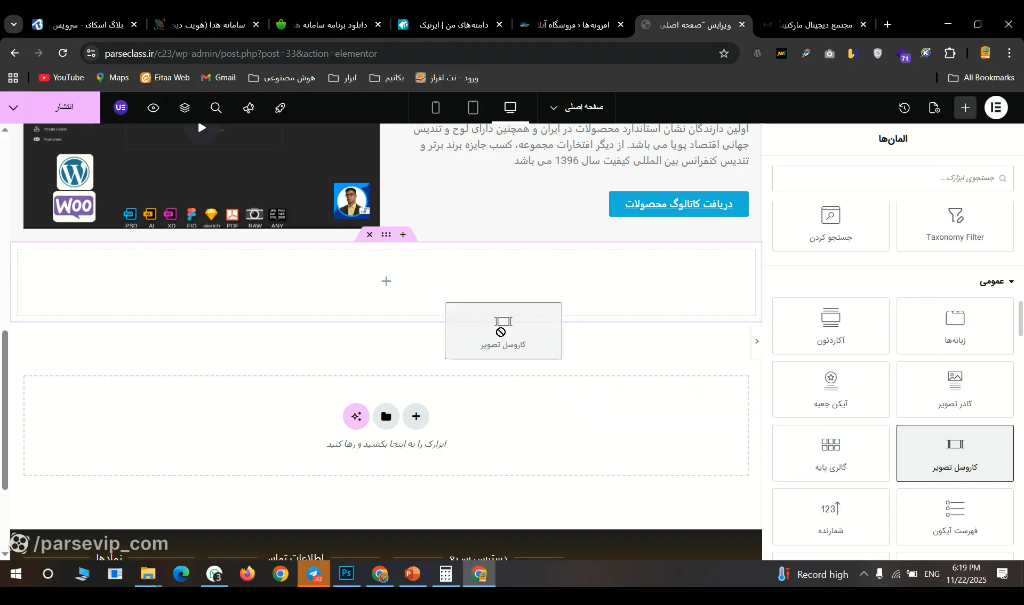This screenshot has width=1024, height=605.
Task: Switch to mobile responsive view
Action: pyautogui.click(x=436, y=108)
